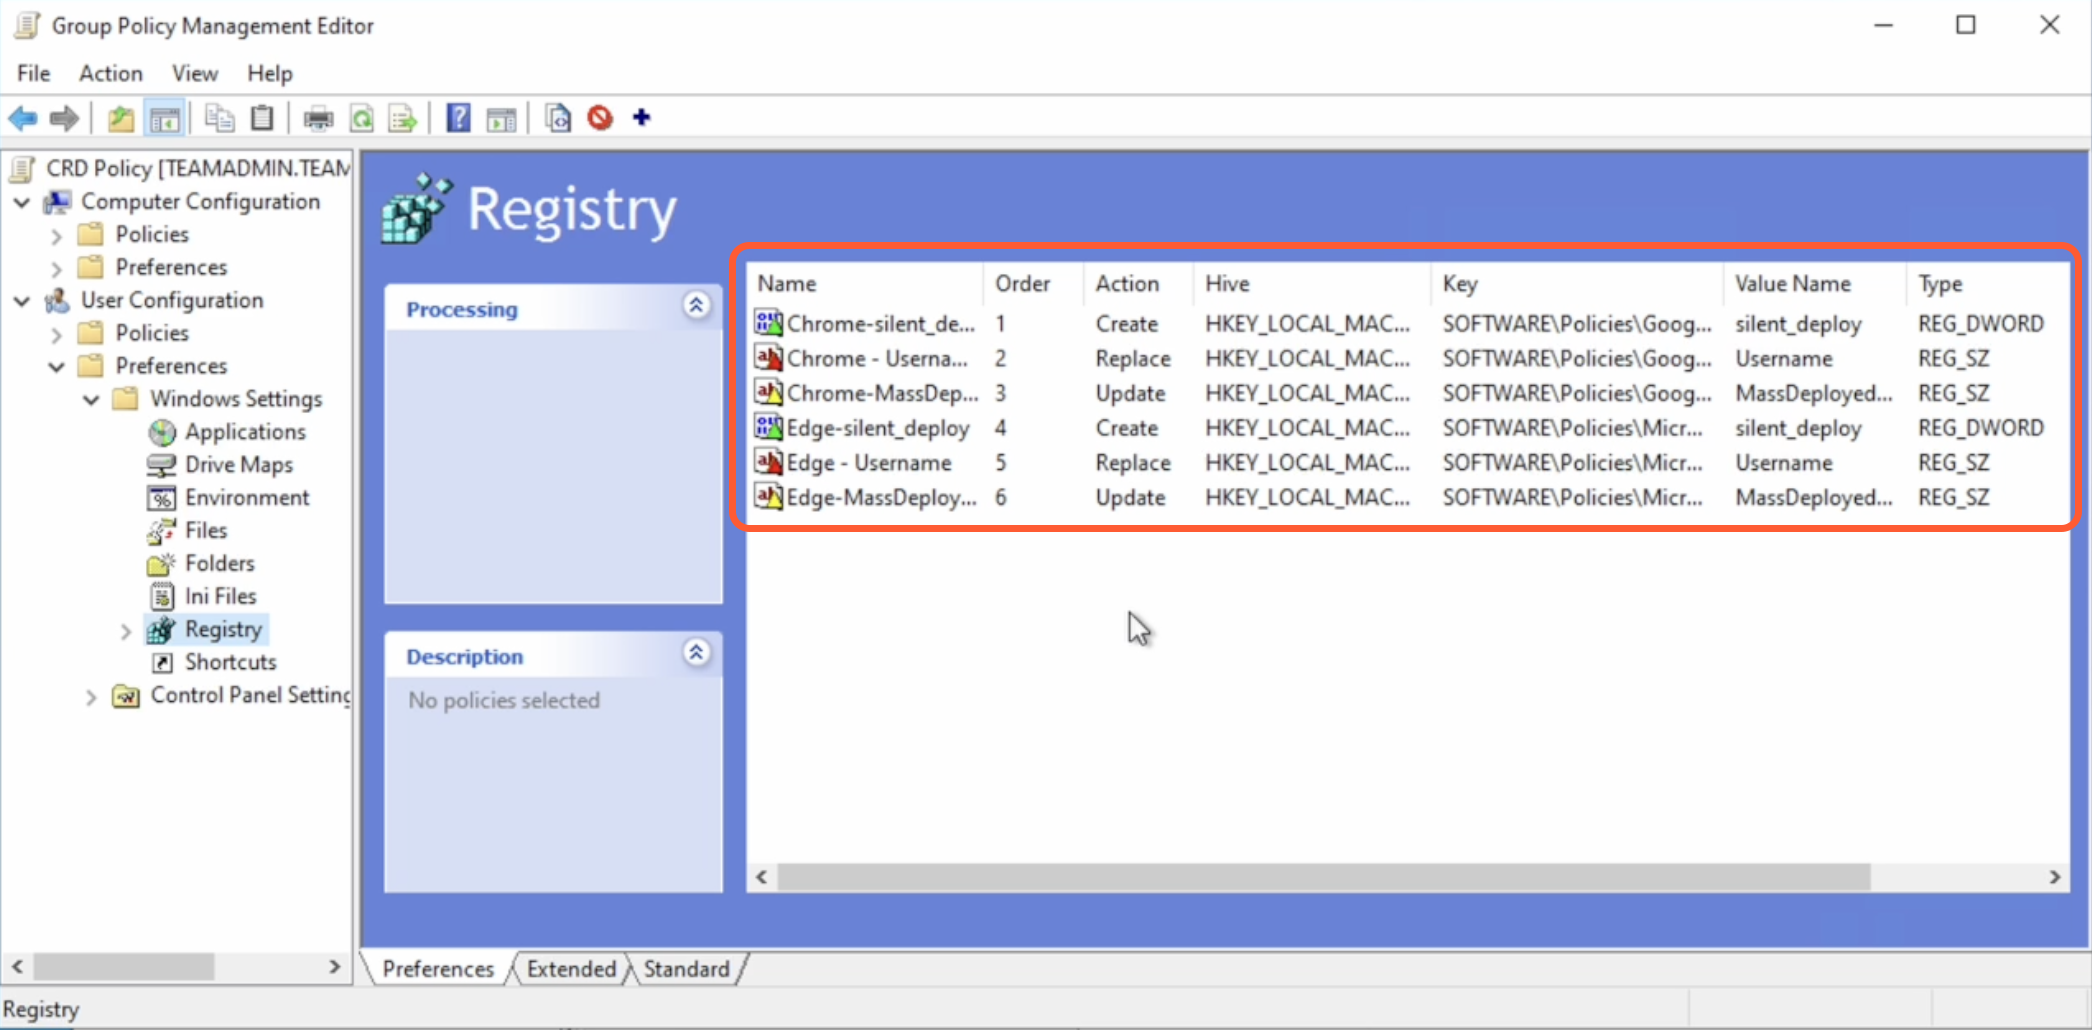This screenshot has height=1030, width=2092.
Task: Click the Print toolbar icon
Action: 318,118
